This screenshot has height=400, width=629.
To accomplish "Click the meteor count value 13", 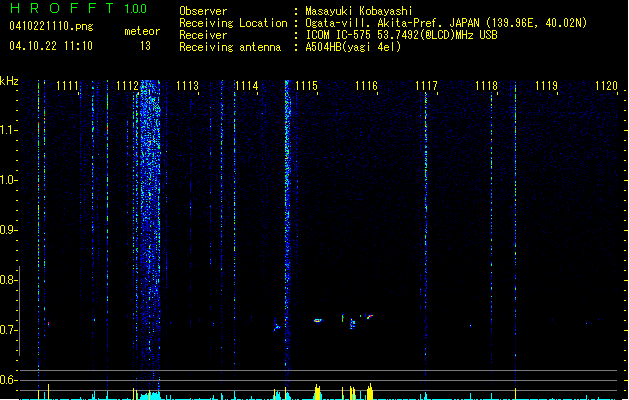I will coord(145,46).
